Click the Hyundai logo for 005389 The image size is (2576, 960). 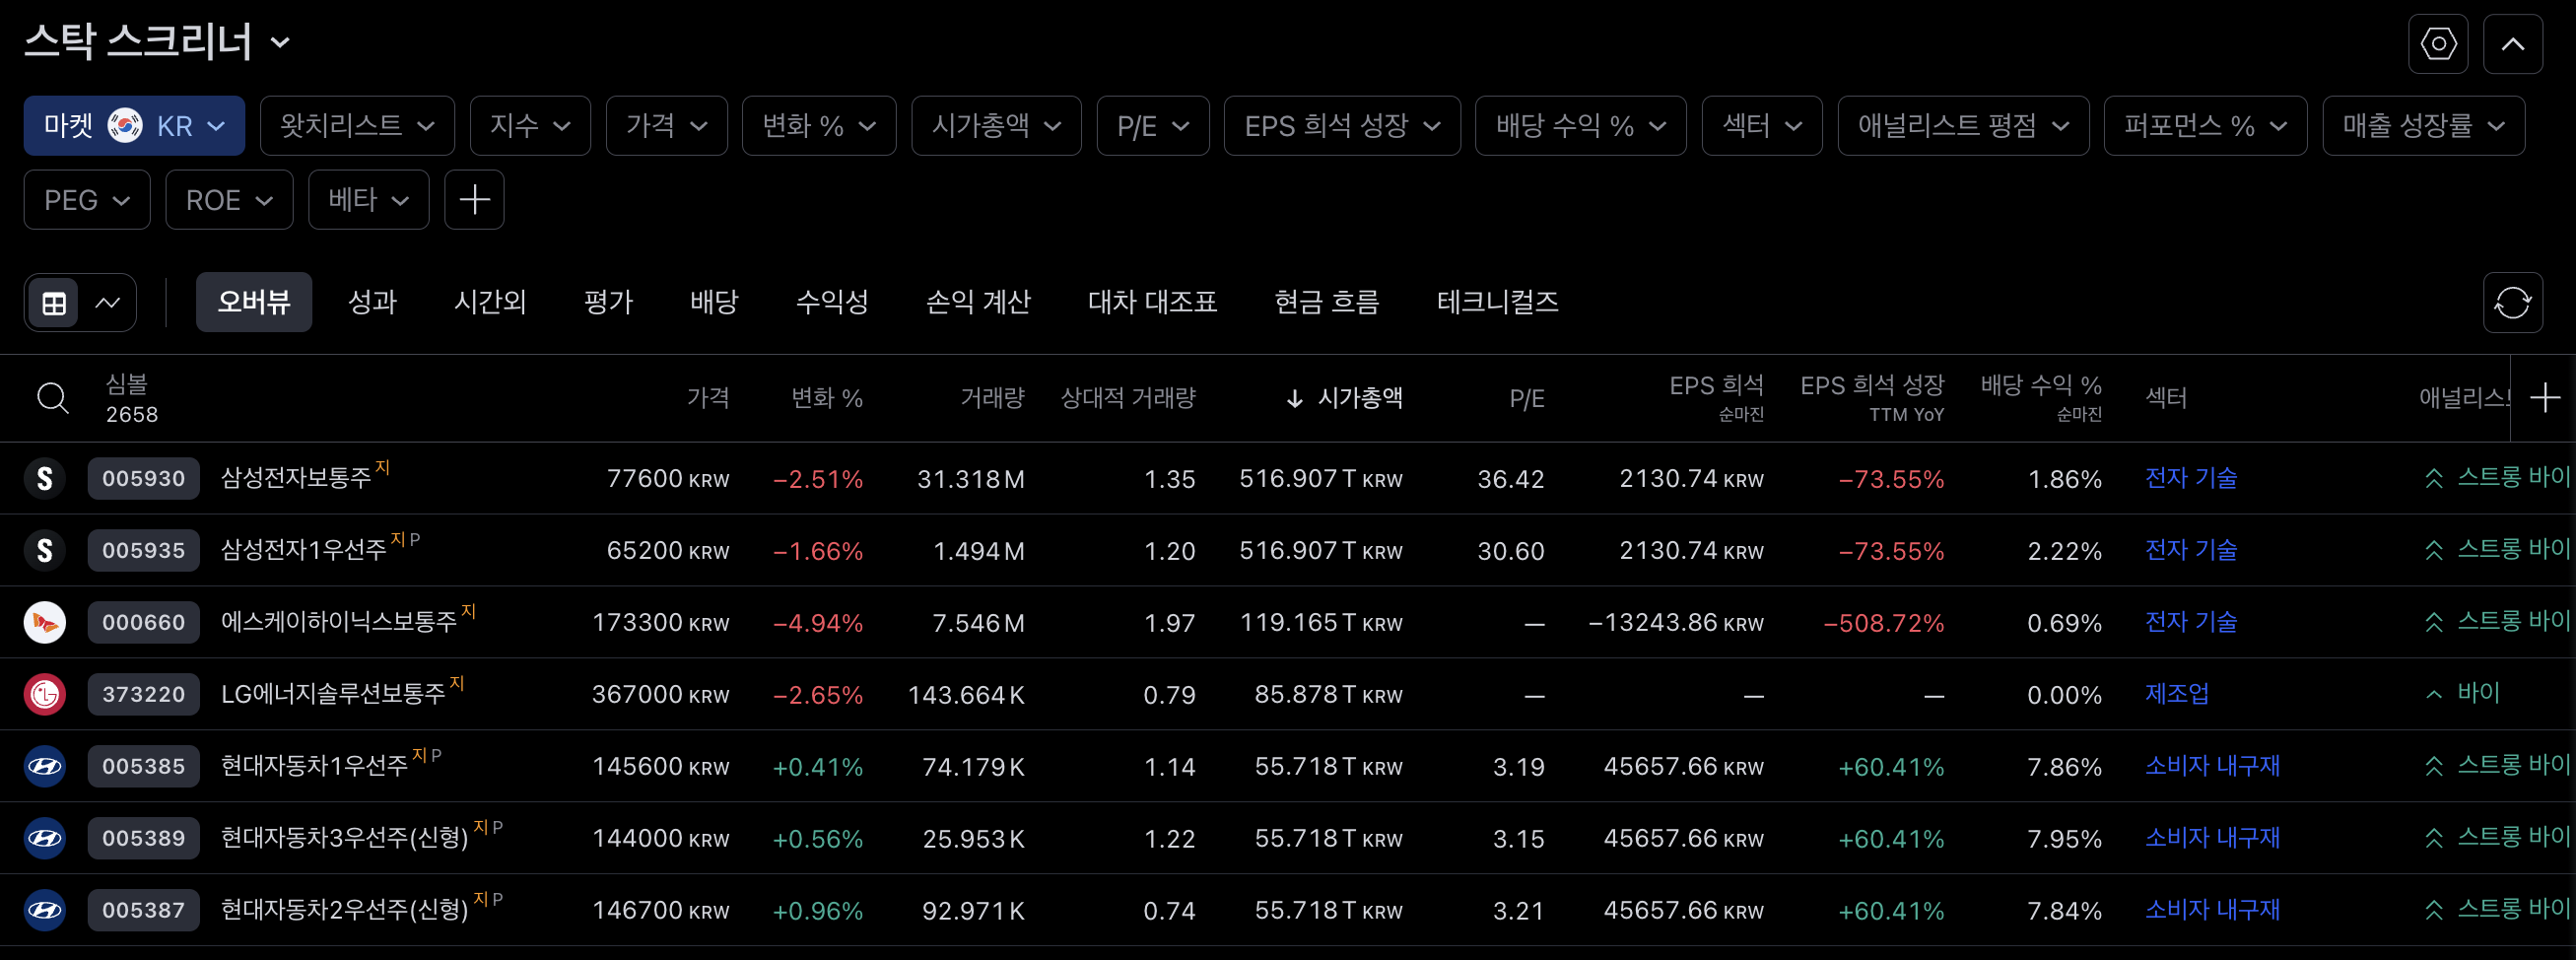(45, 838)
